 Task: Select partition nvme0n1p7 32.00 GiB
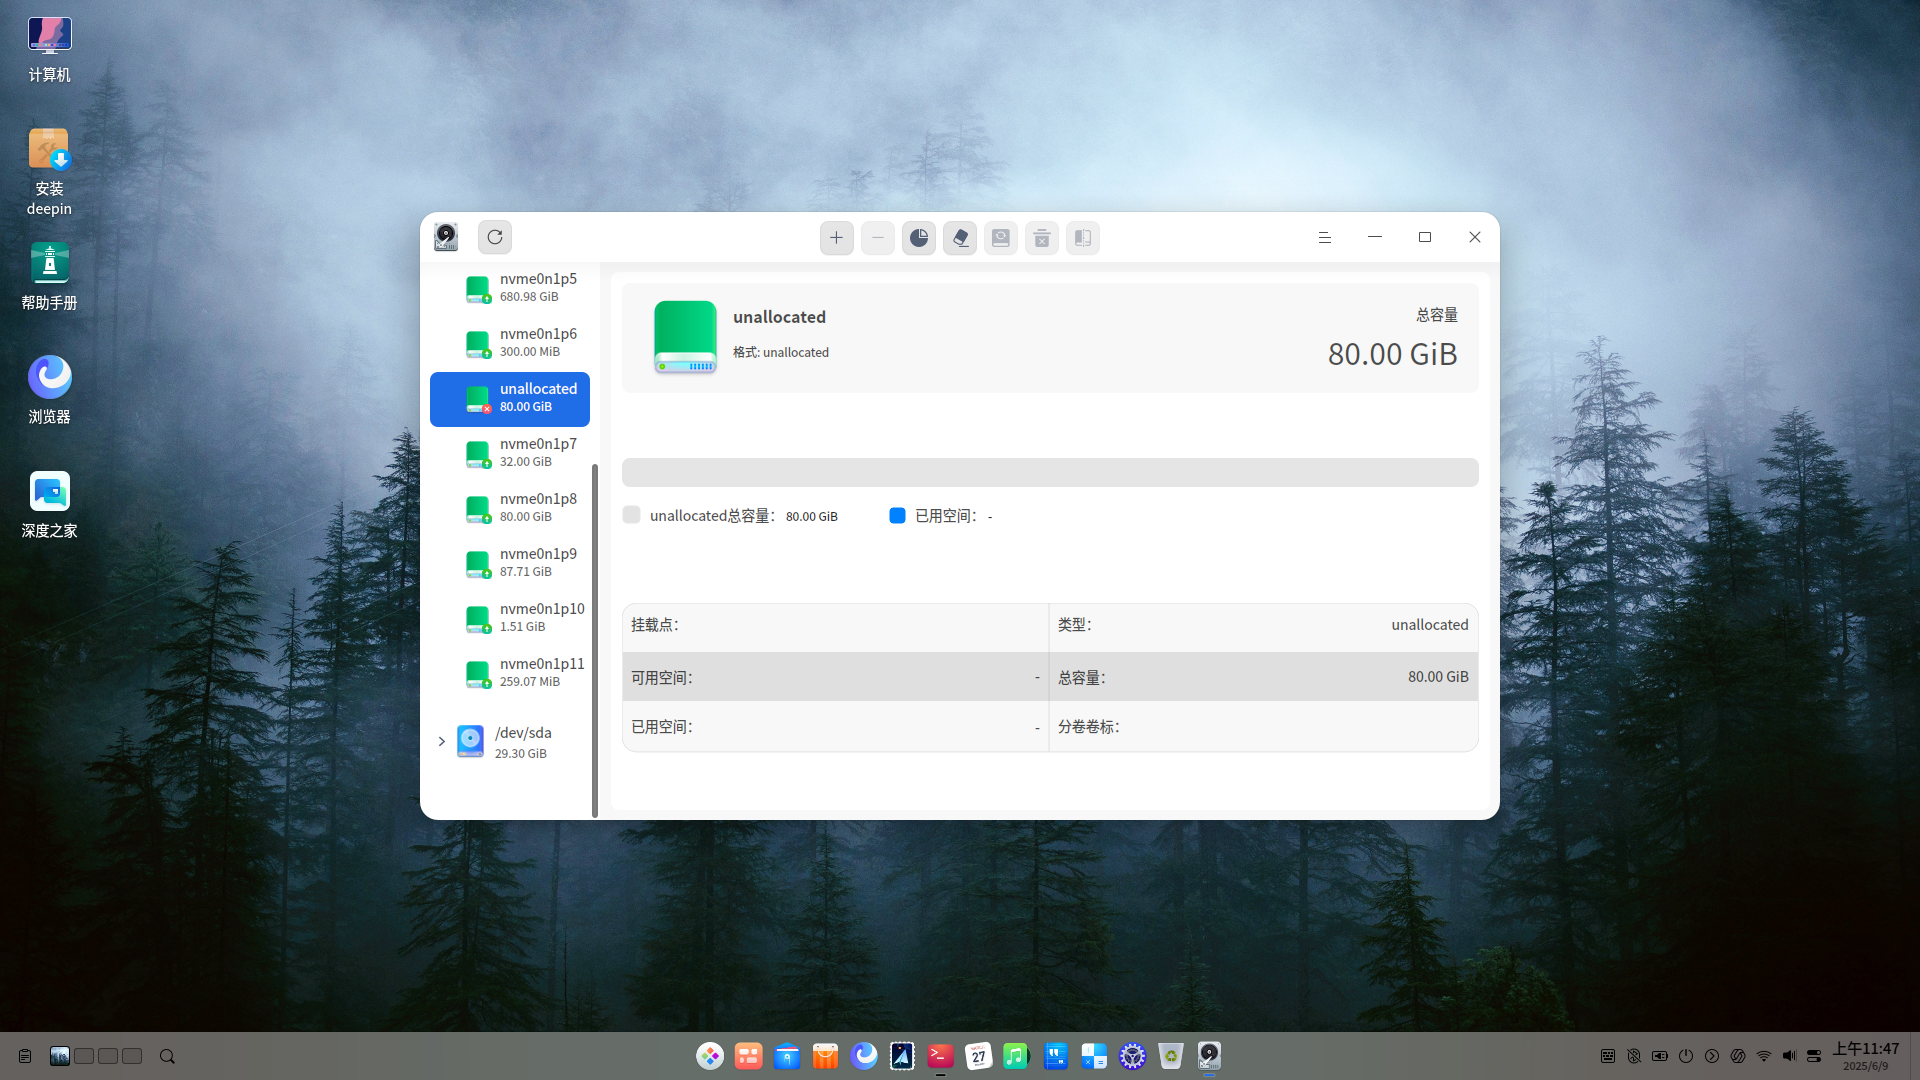point(510,452)
